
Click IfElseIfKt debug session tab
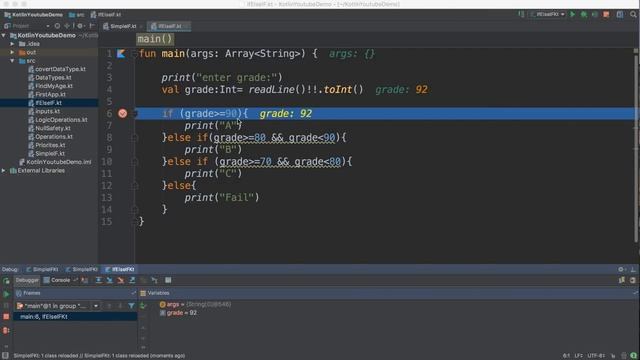pyautogui.click(x=120, y=269)
